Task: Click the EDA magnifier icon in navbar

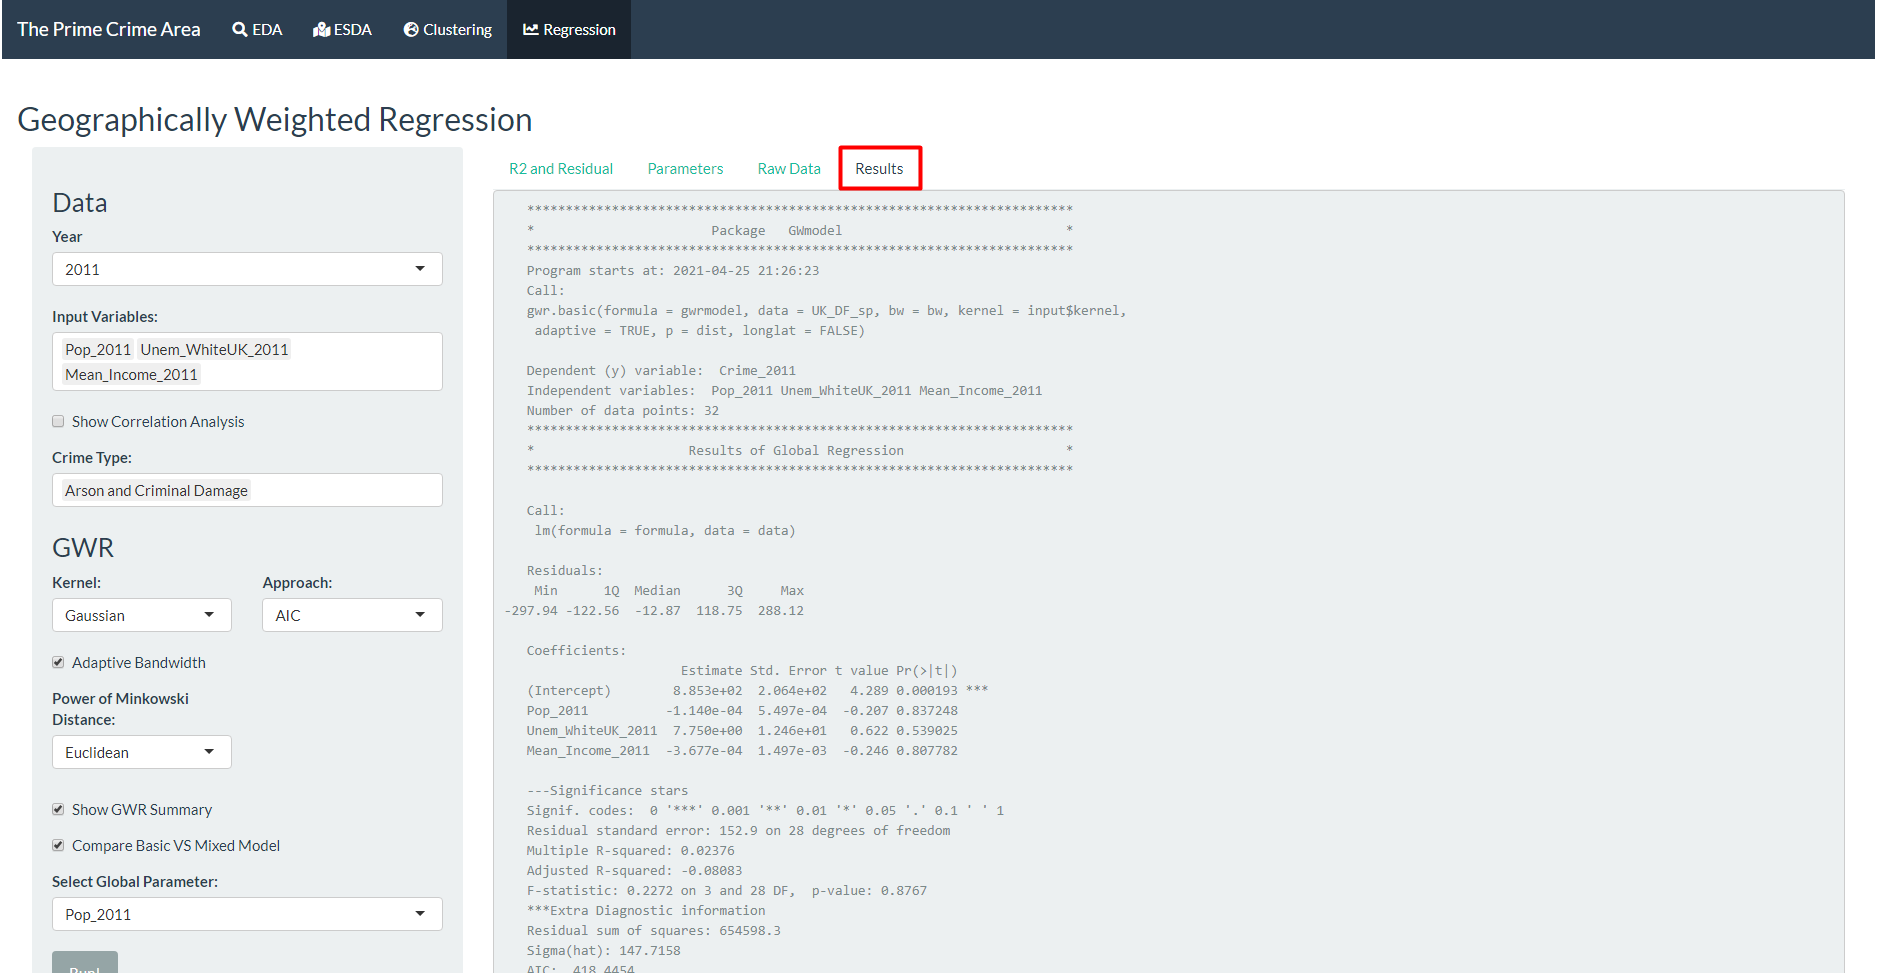Action: (x=240, y=30)
